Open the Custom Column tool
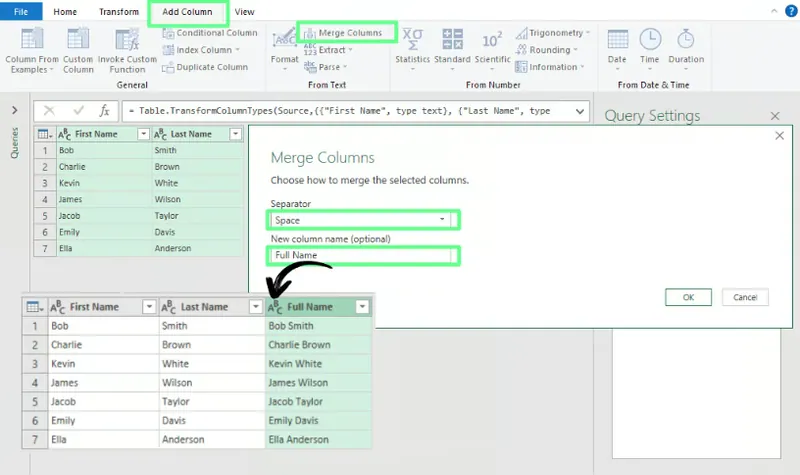This screenshot has height=475, width=800. click(79, 40)
